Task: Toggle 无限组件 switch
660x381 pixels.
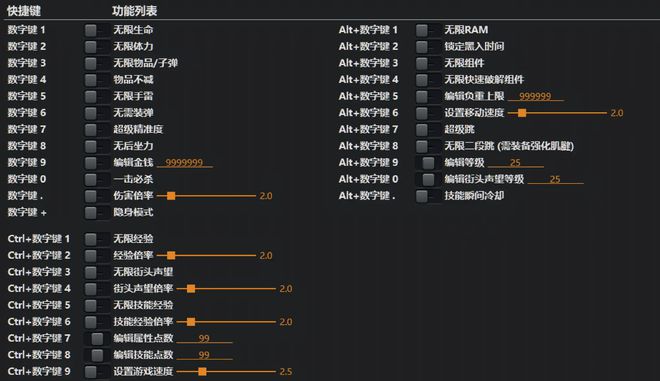Action: pos(428,63)
